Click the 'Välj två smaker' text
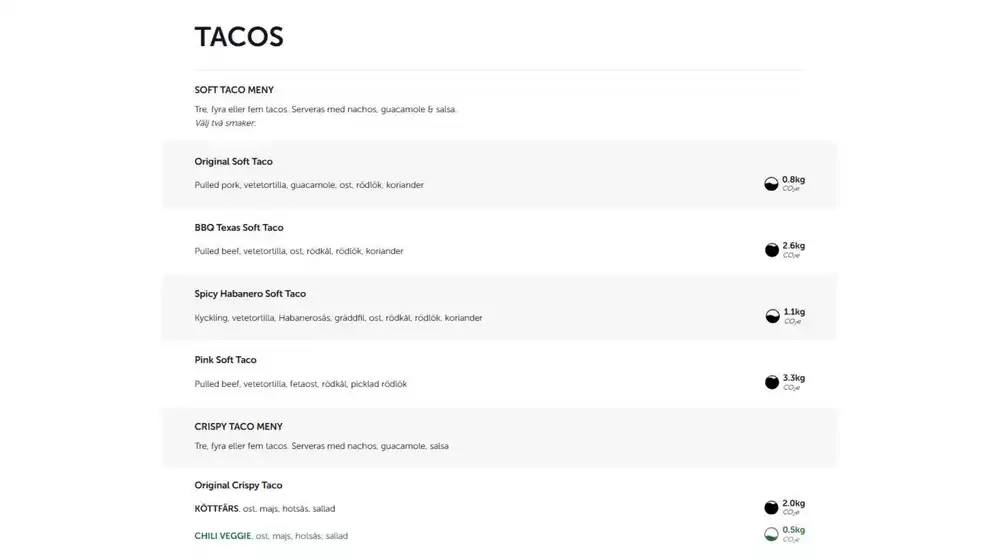 coord(225,123)
